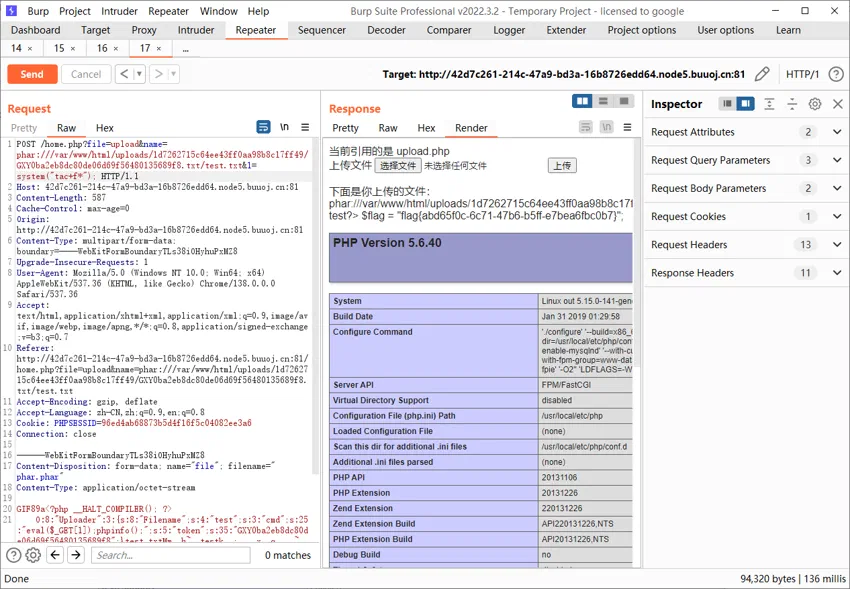Click the Burp Suite logo icon
The width and height of the screenshot is (850, 589).
(11, 11)
